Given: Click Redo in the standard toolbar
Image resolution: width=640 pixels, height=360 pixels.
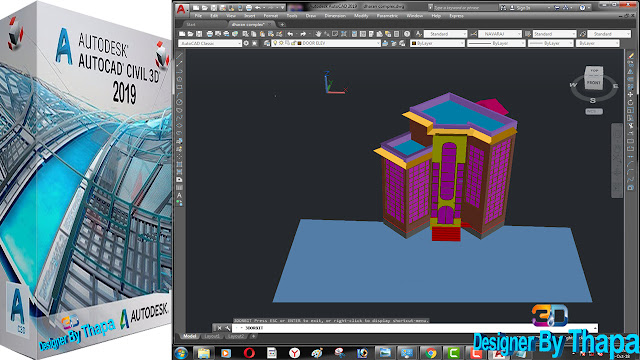Looking at the screenshot, I should (303, 34).
